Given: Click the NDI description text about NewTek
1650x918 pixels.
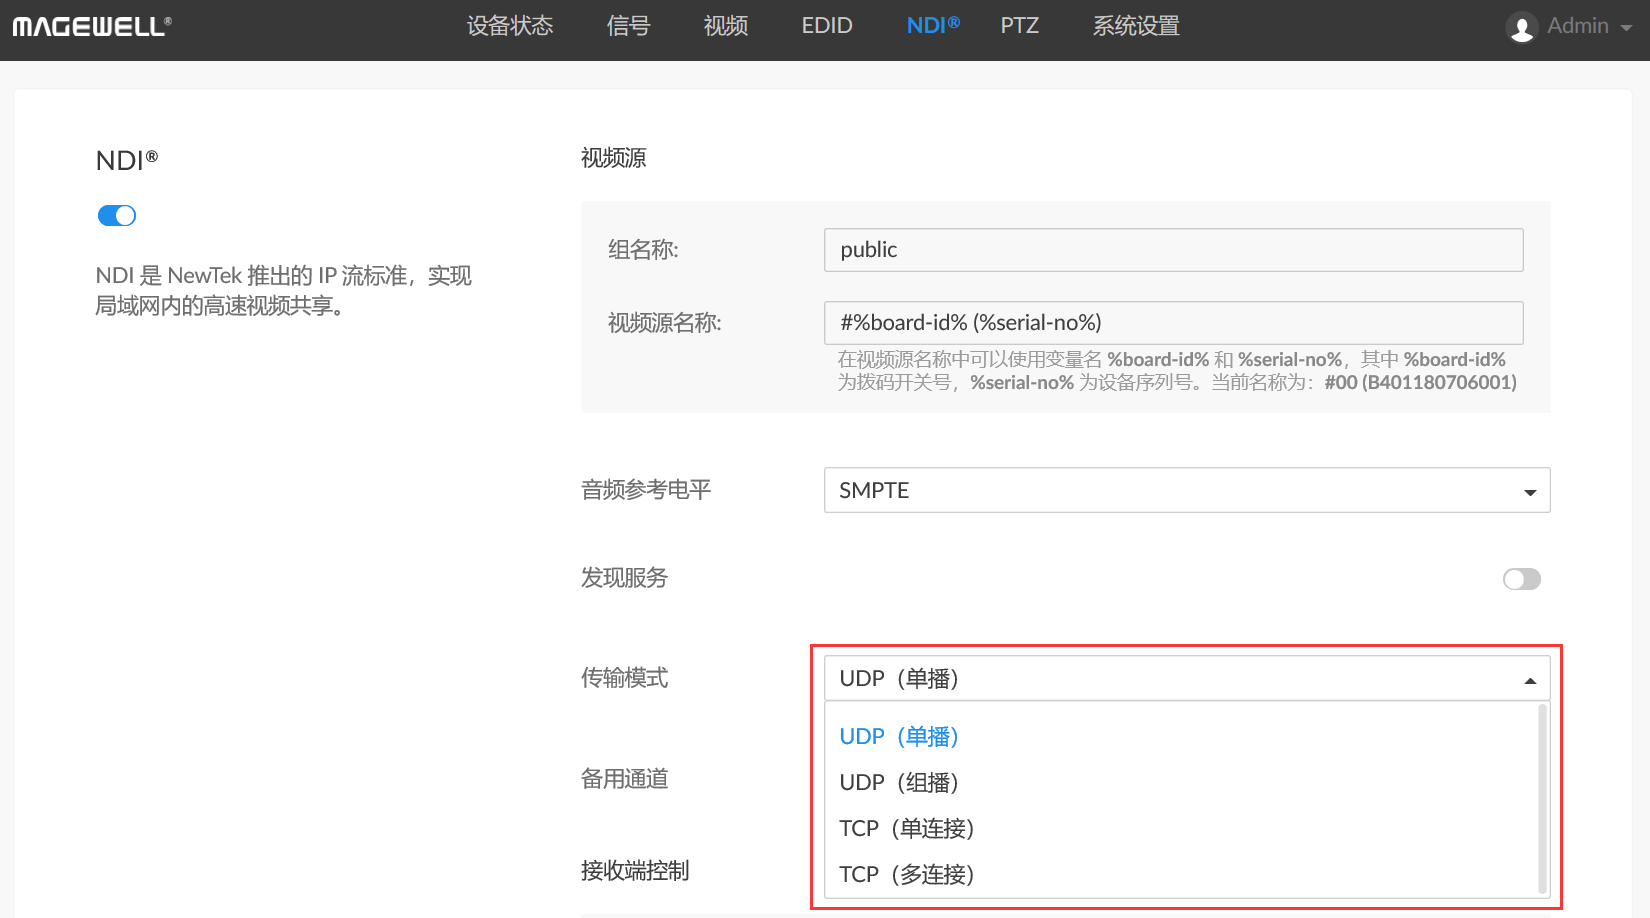Looking at the screenshot, I should coord(283,291).
